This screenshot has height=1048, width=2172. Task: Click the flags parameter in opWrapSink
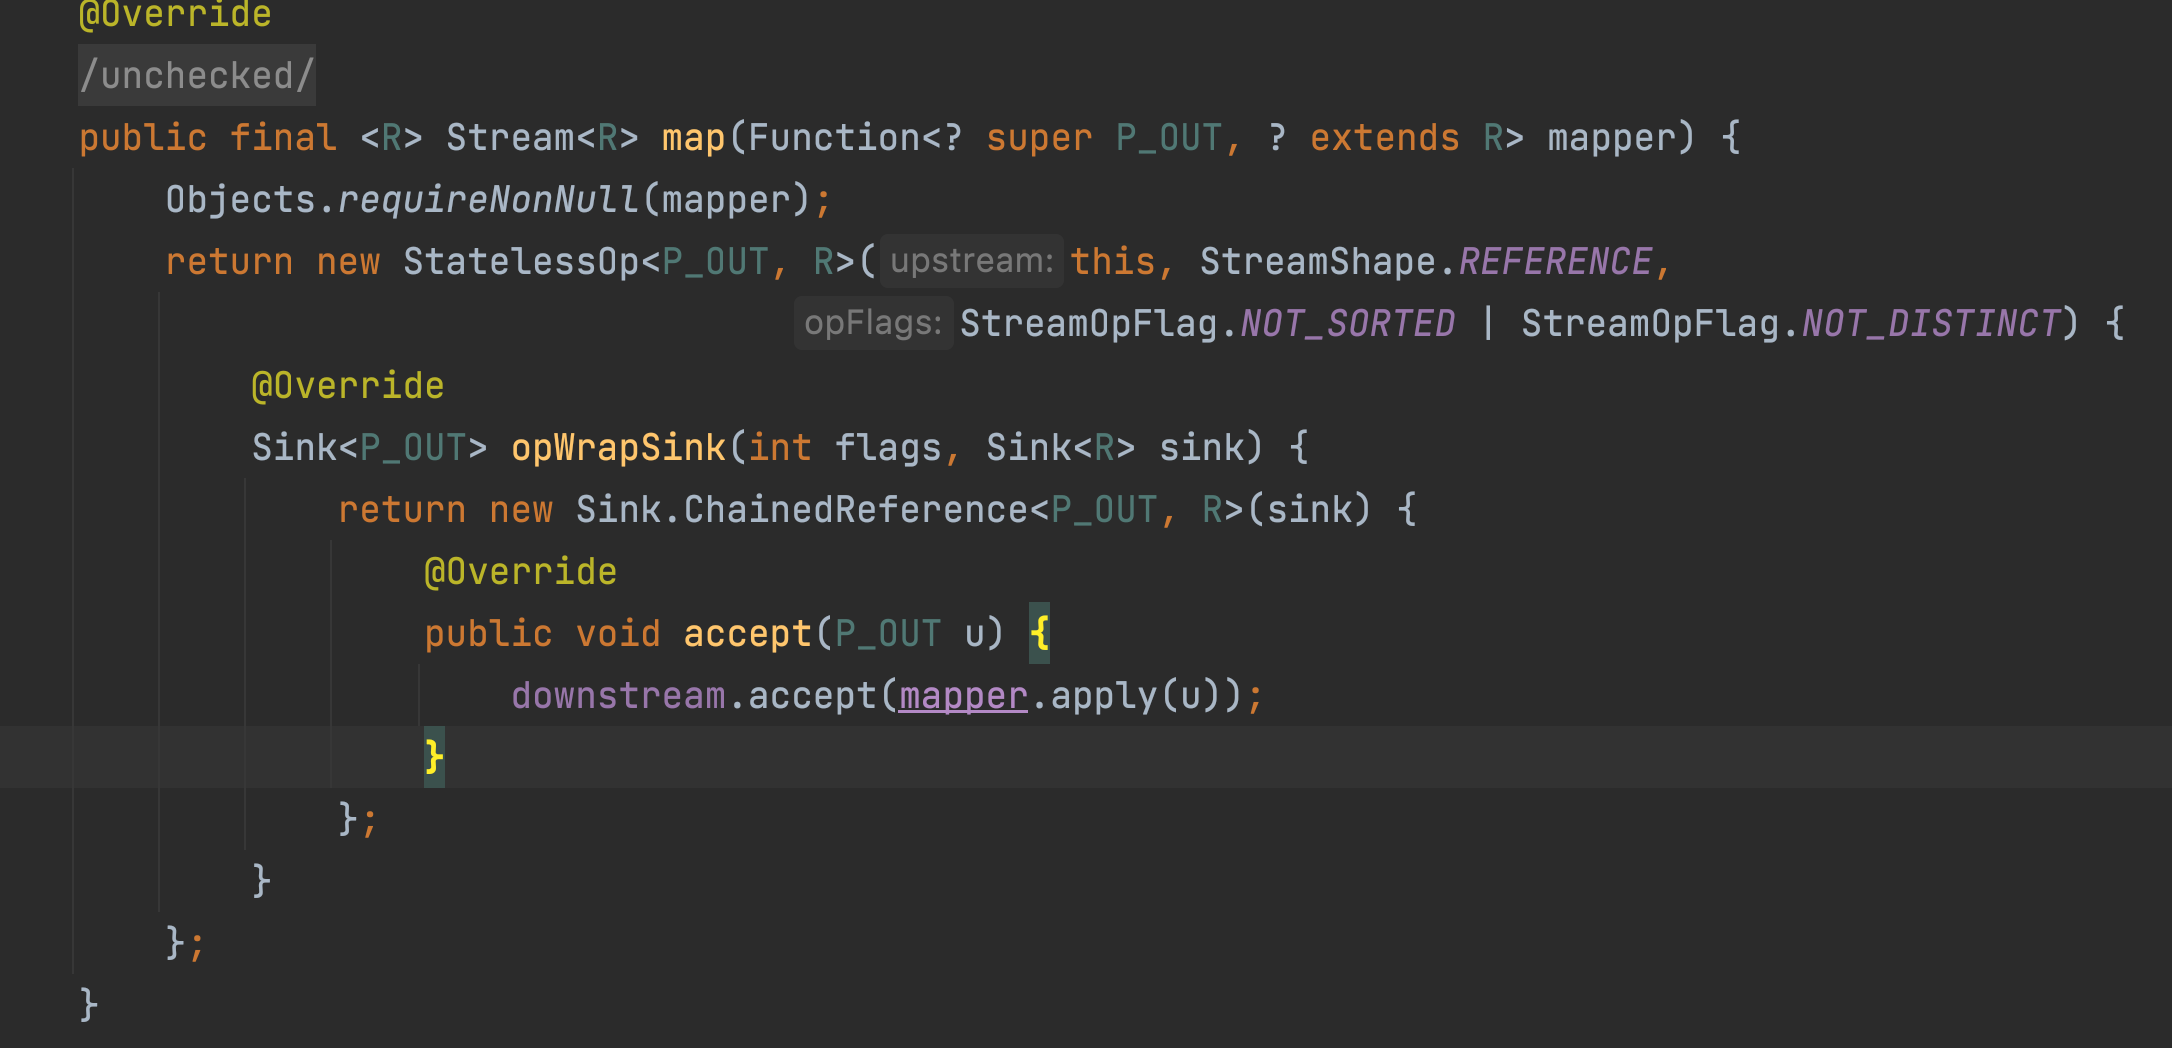[x=887, y=448]
